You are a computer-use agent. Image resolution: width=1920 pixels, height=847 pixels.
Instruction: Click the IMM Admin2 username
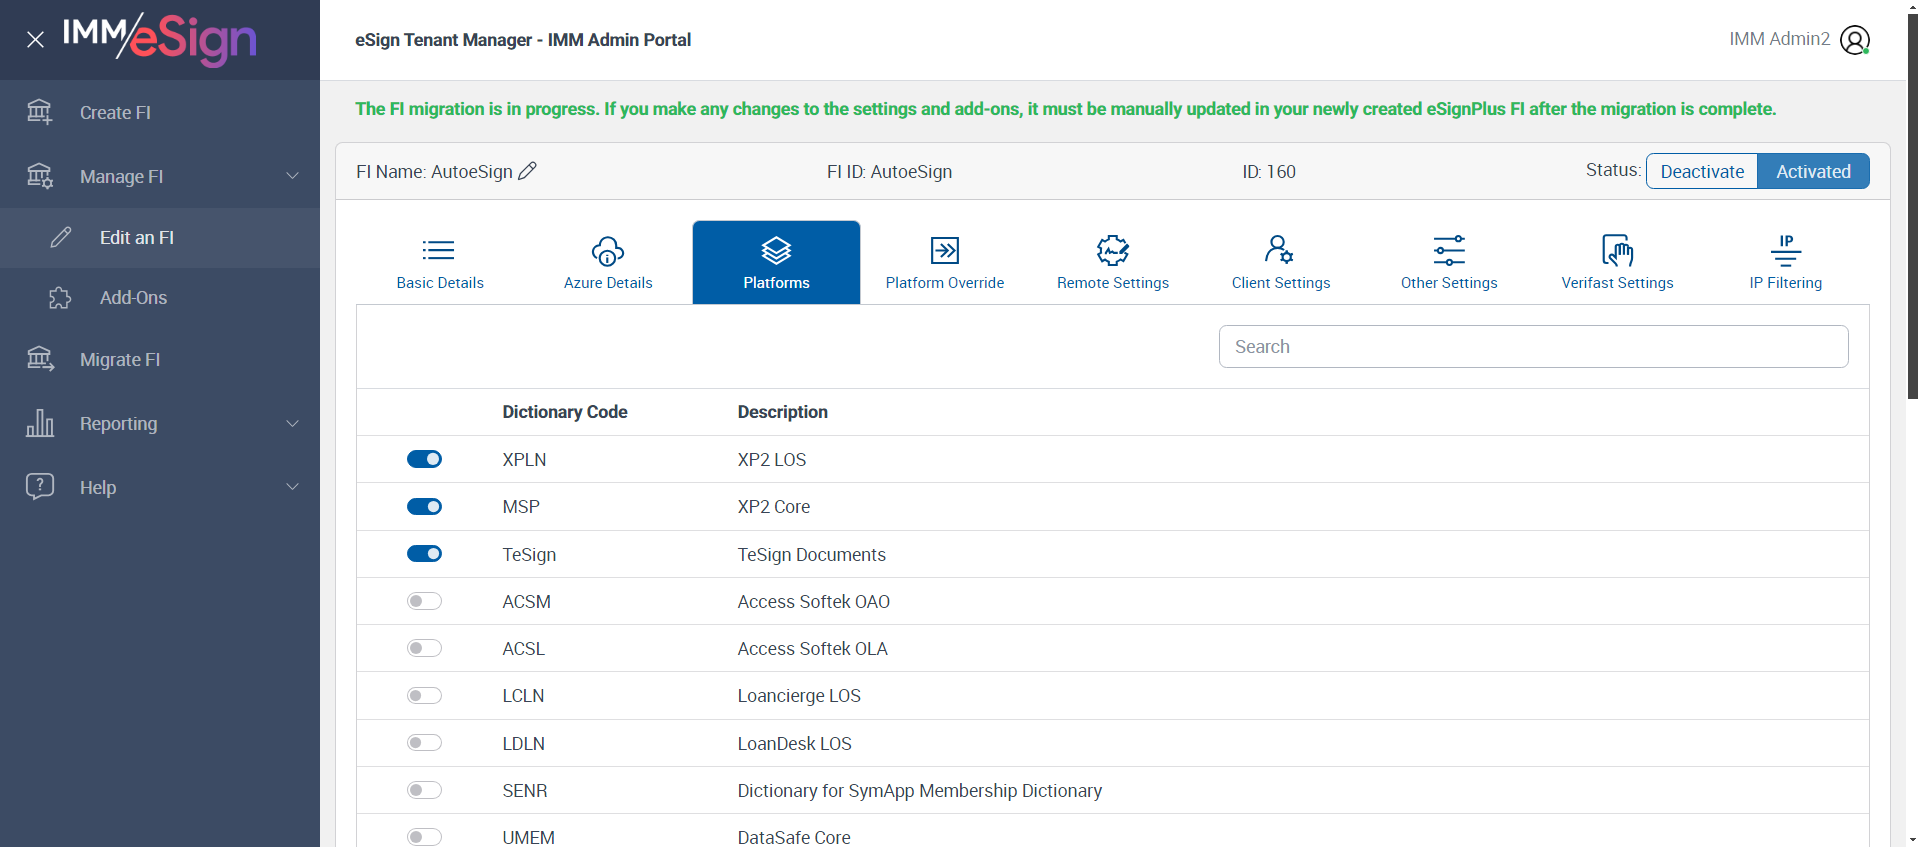(x=1779, y=39)
